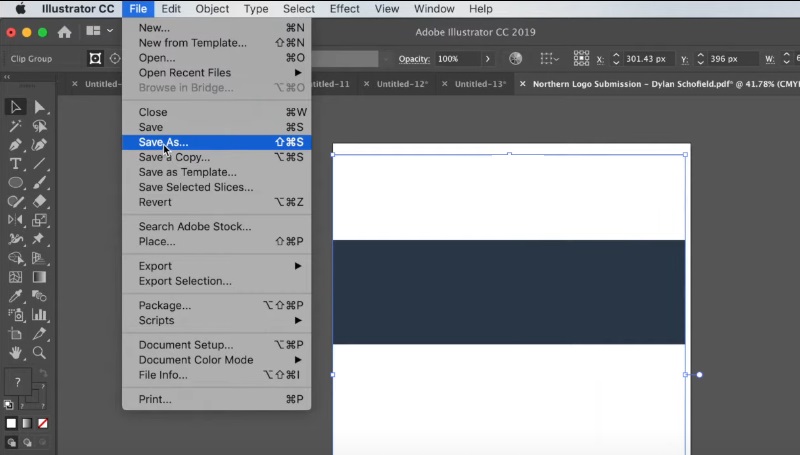
Task: Select the Eraser tool
Action: pos(39,201)
